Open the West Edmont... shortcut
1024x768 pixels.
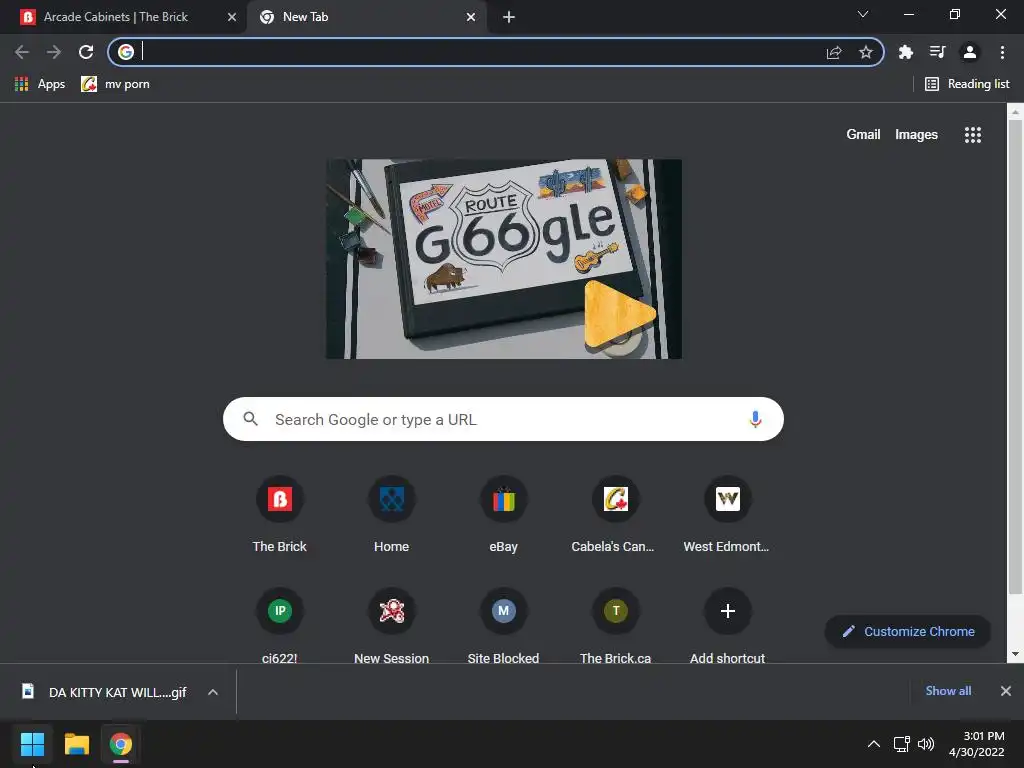pos(728,515)
